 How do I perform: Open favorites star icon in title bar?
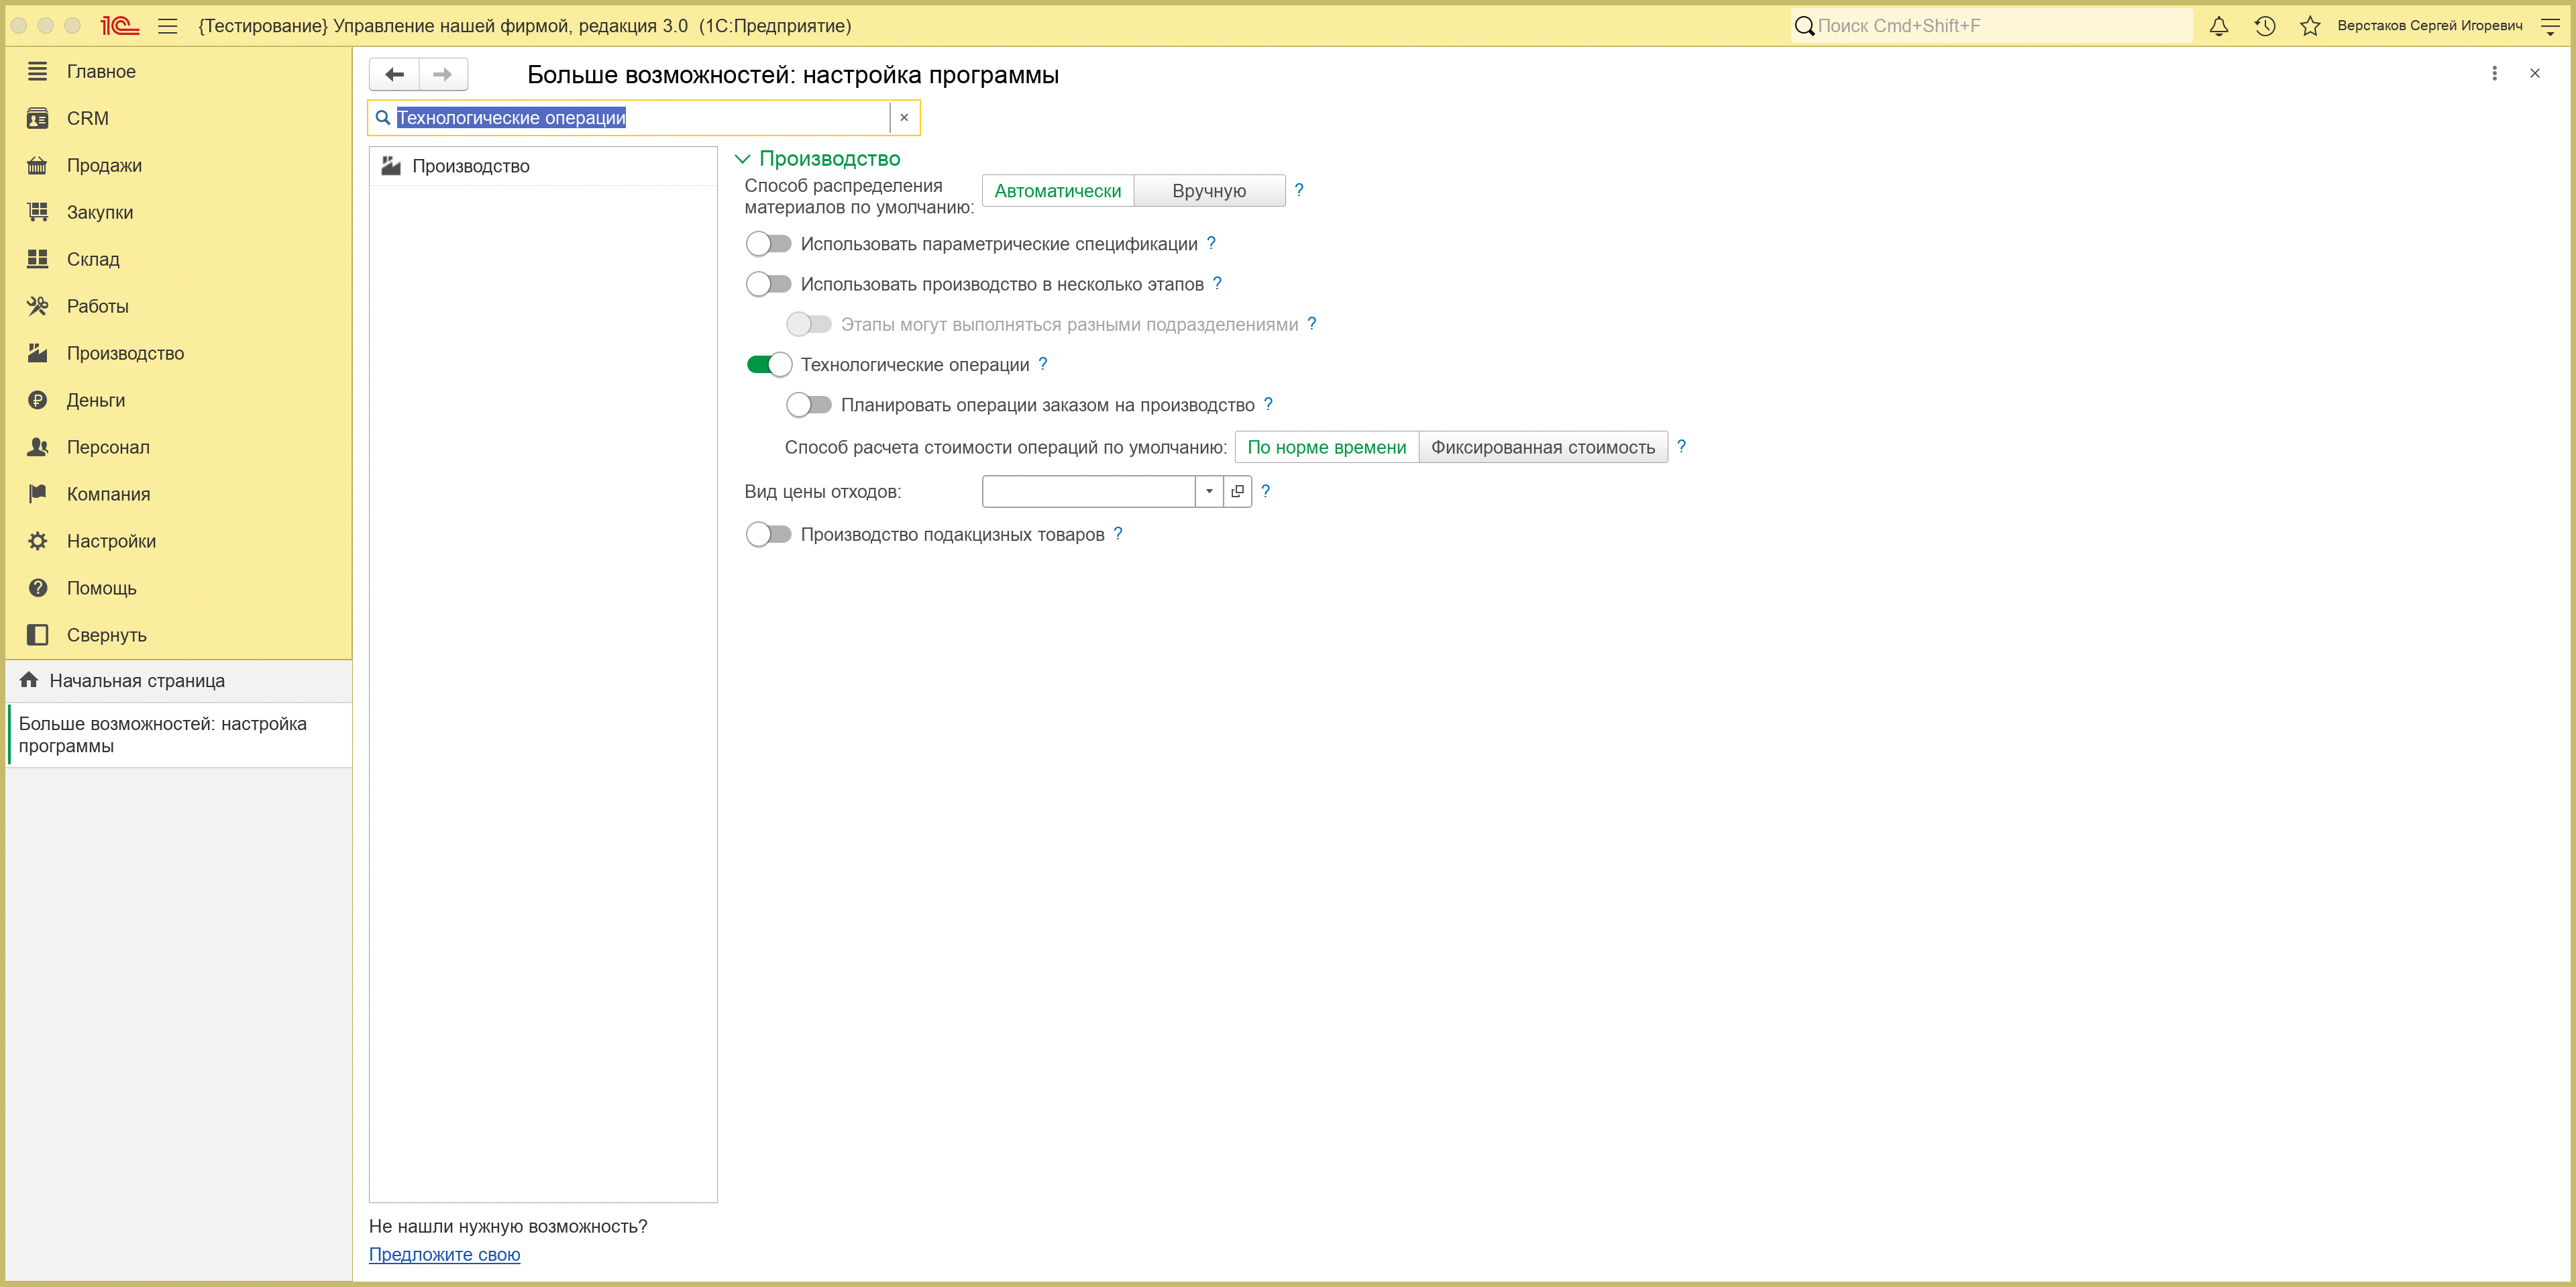tap(2310, 26)
